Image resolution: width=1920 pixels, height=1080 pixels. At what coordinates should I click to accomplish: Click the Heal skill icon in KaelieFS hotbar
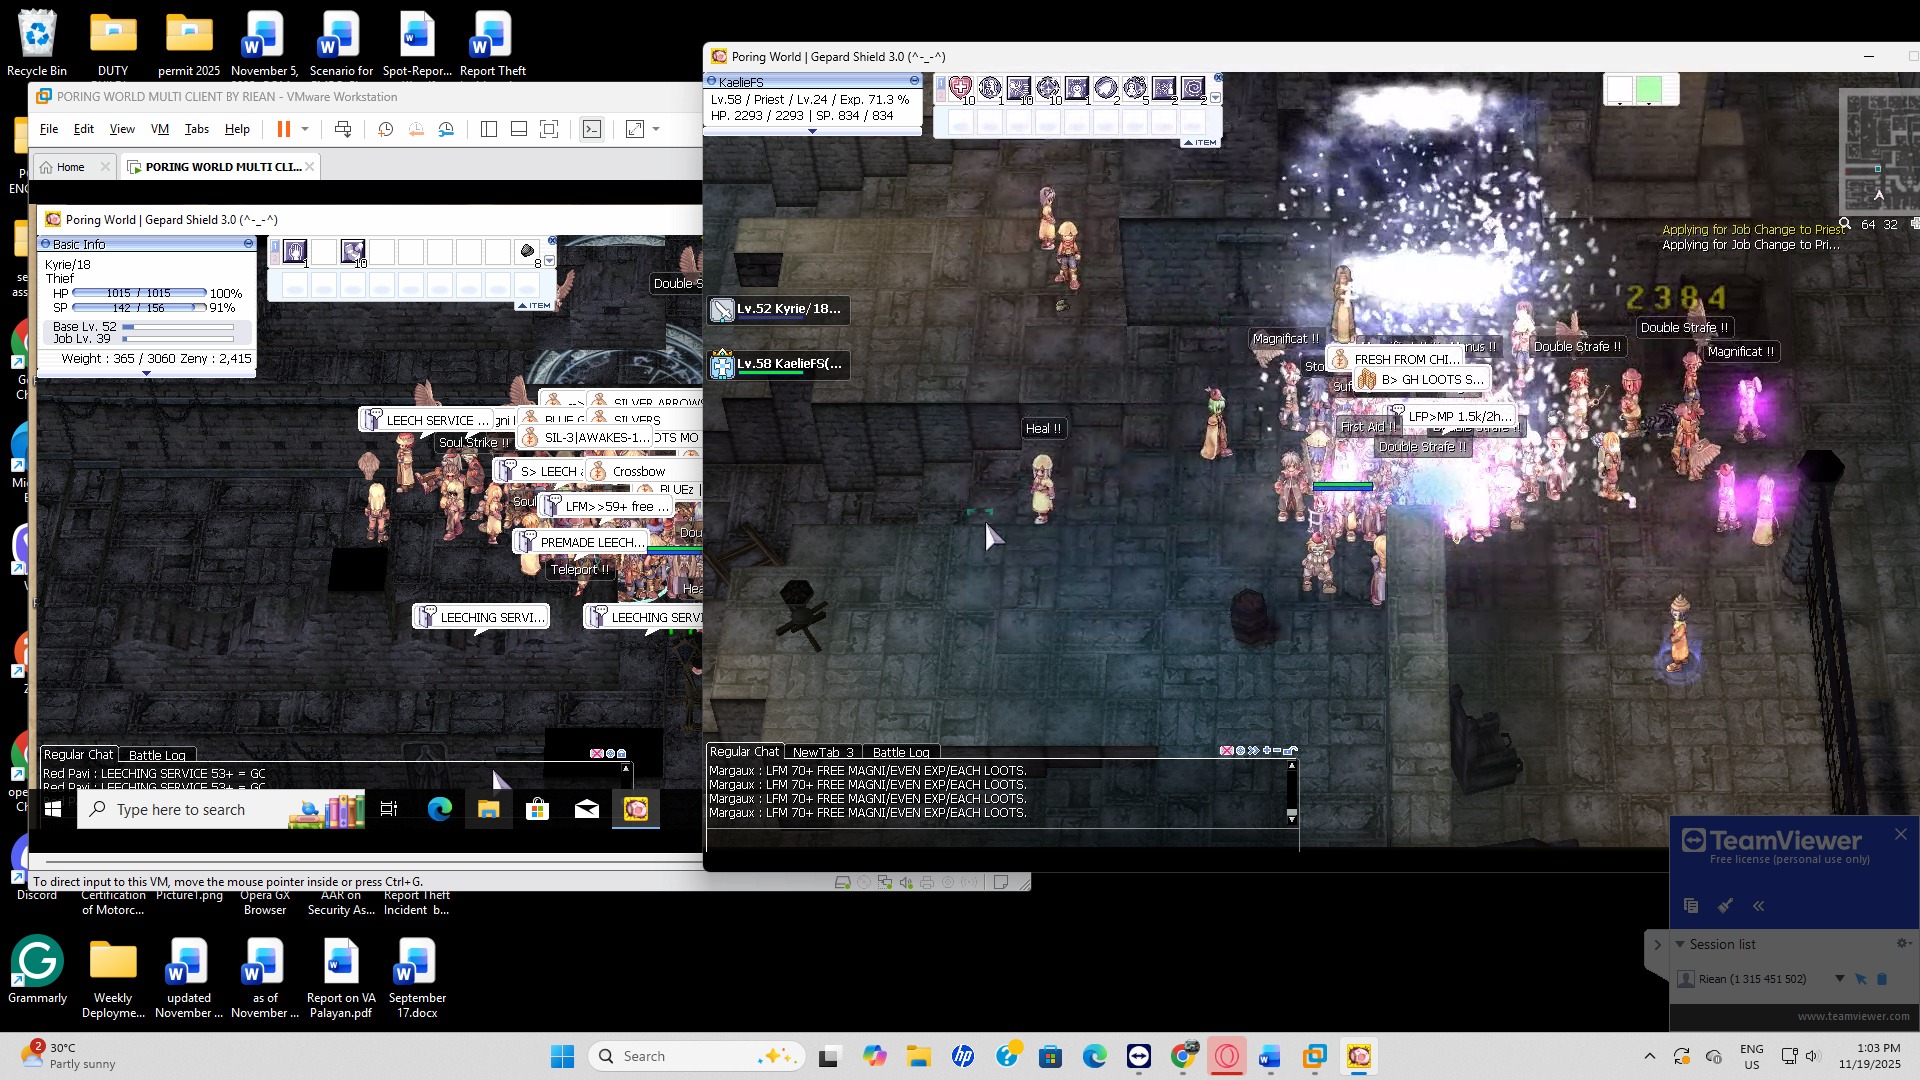coord(960,89)
